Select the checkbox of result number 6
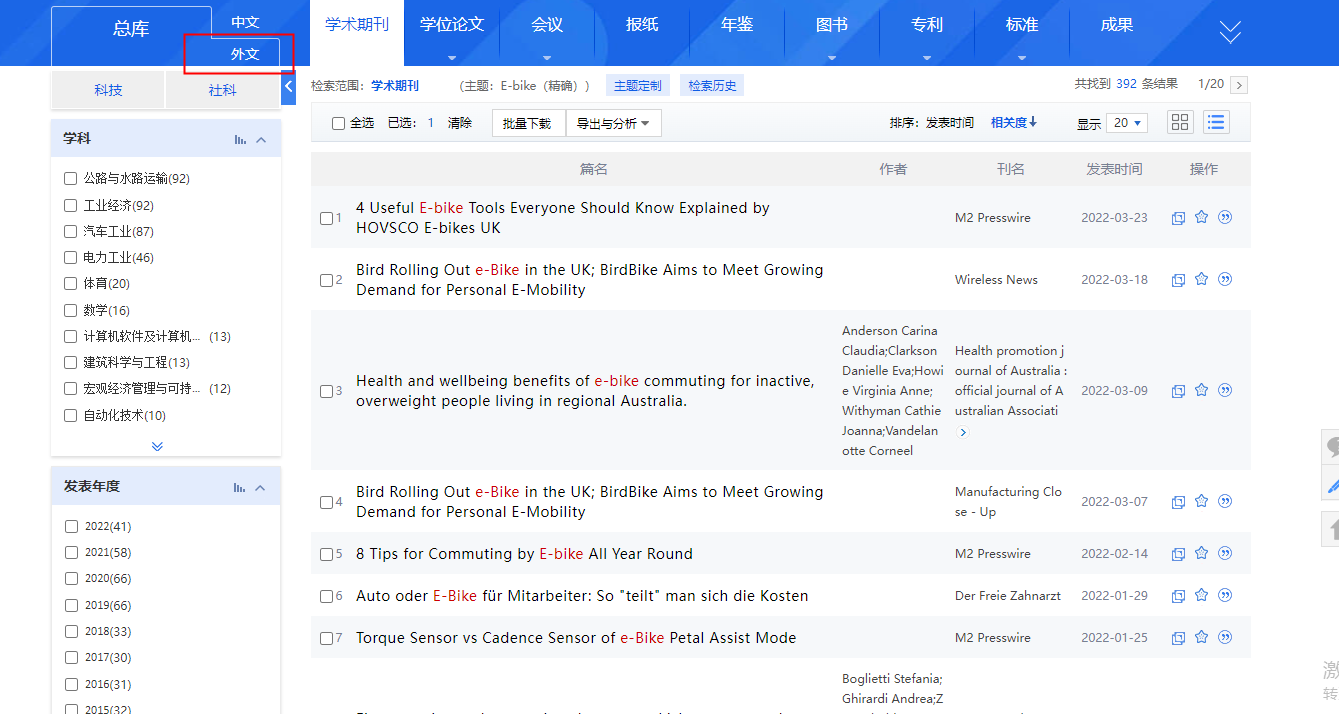The height and width of the screenshot is (714, 1339). [326, 596]
